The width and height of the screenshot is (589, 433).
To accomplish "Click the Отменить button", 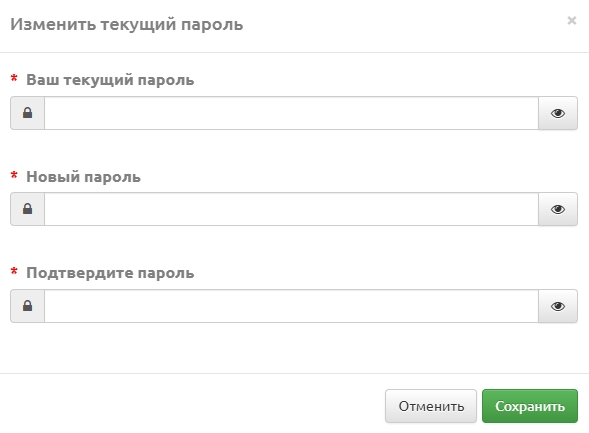I will coord(431,406).
